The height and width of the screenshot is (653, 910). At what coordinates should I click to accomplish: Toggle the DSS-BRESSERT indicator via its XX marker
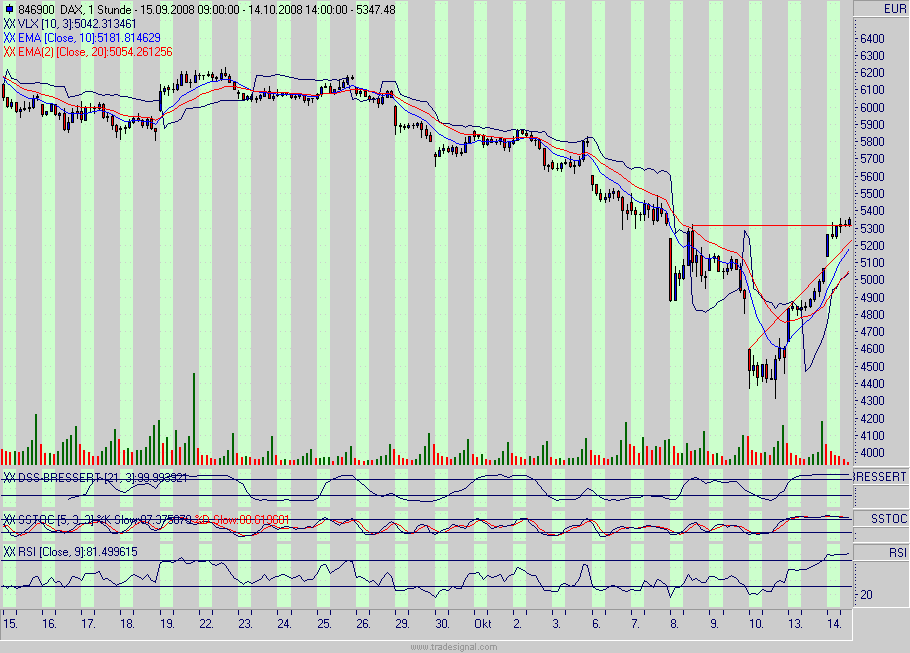pos(9,477)
